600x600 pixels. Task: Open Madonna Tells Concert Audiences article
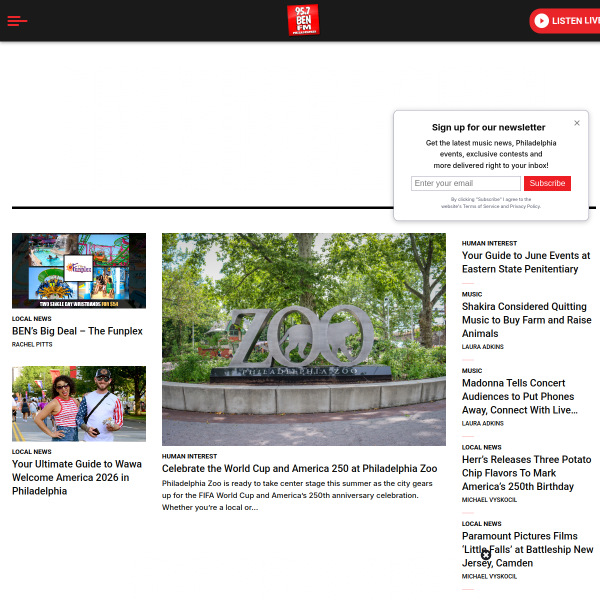(x=520, y=396)
